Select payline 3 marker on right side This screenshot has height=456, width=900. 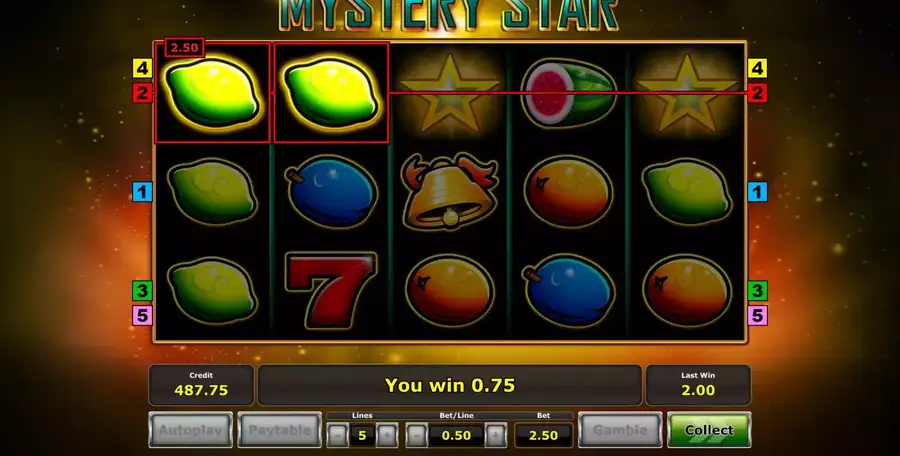tap(757, 291)
